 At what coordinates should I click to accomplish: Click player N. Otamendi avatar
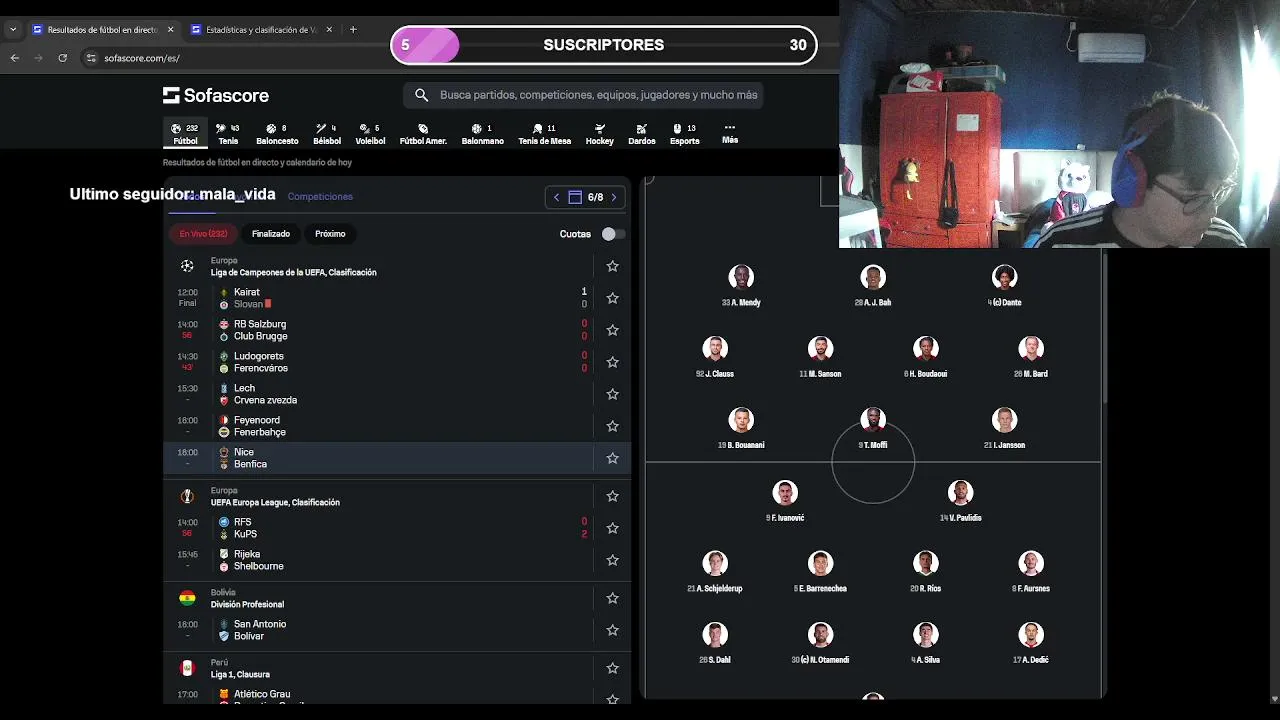tap(821, 635)
